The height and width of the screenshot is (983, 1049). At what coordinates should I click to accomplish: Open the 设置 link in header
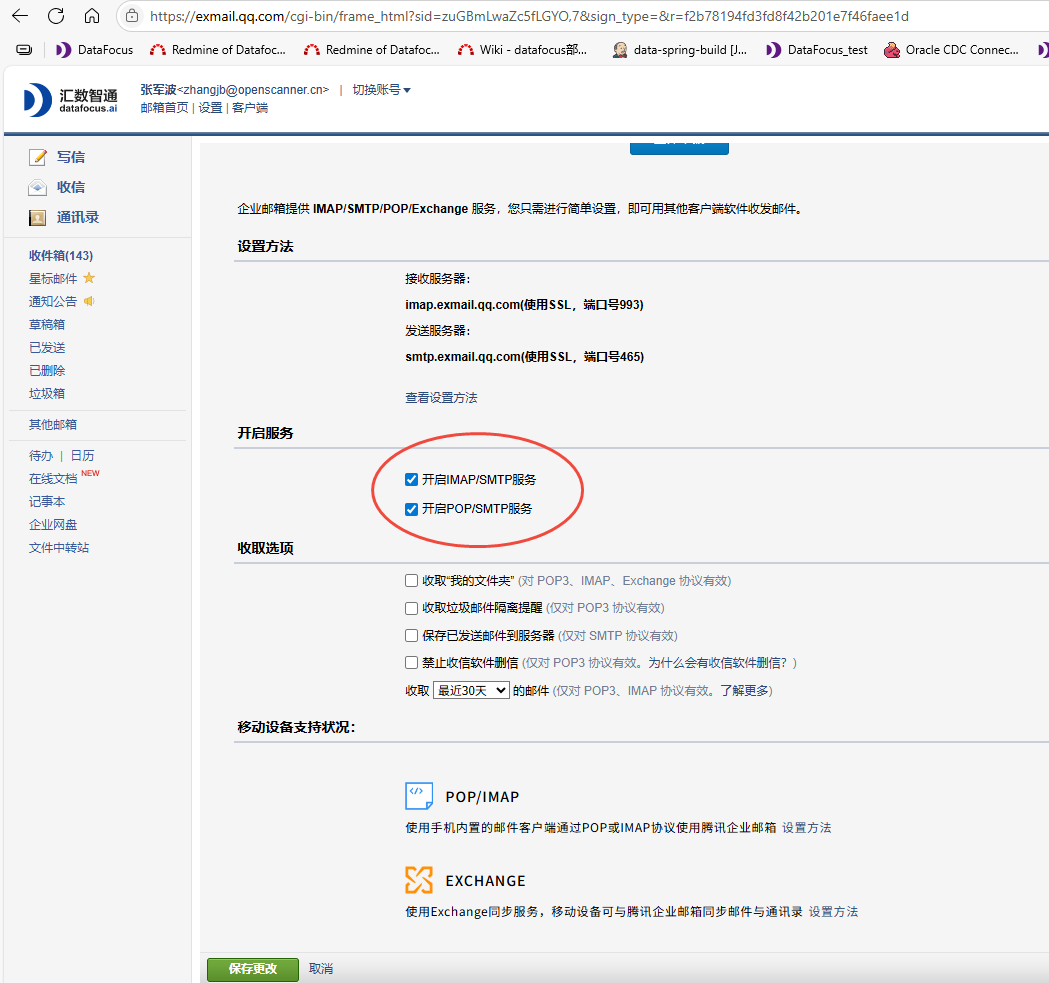pyautogui.click(x=210, y=108)
